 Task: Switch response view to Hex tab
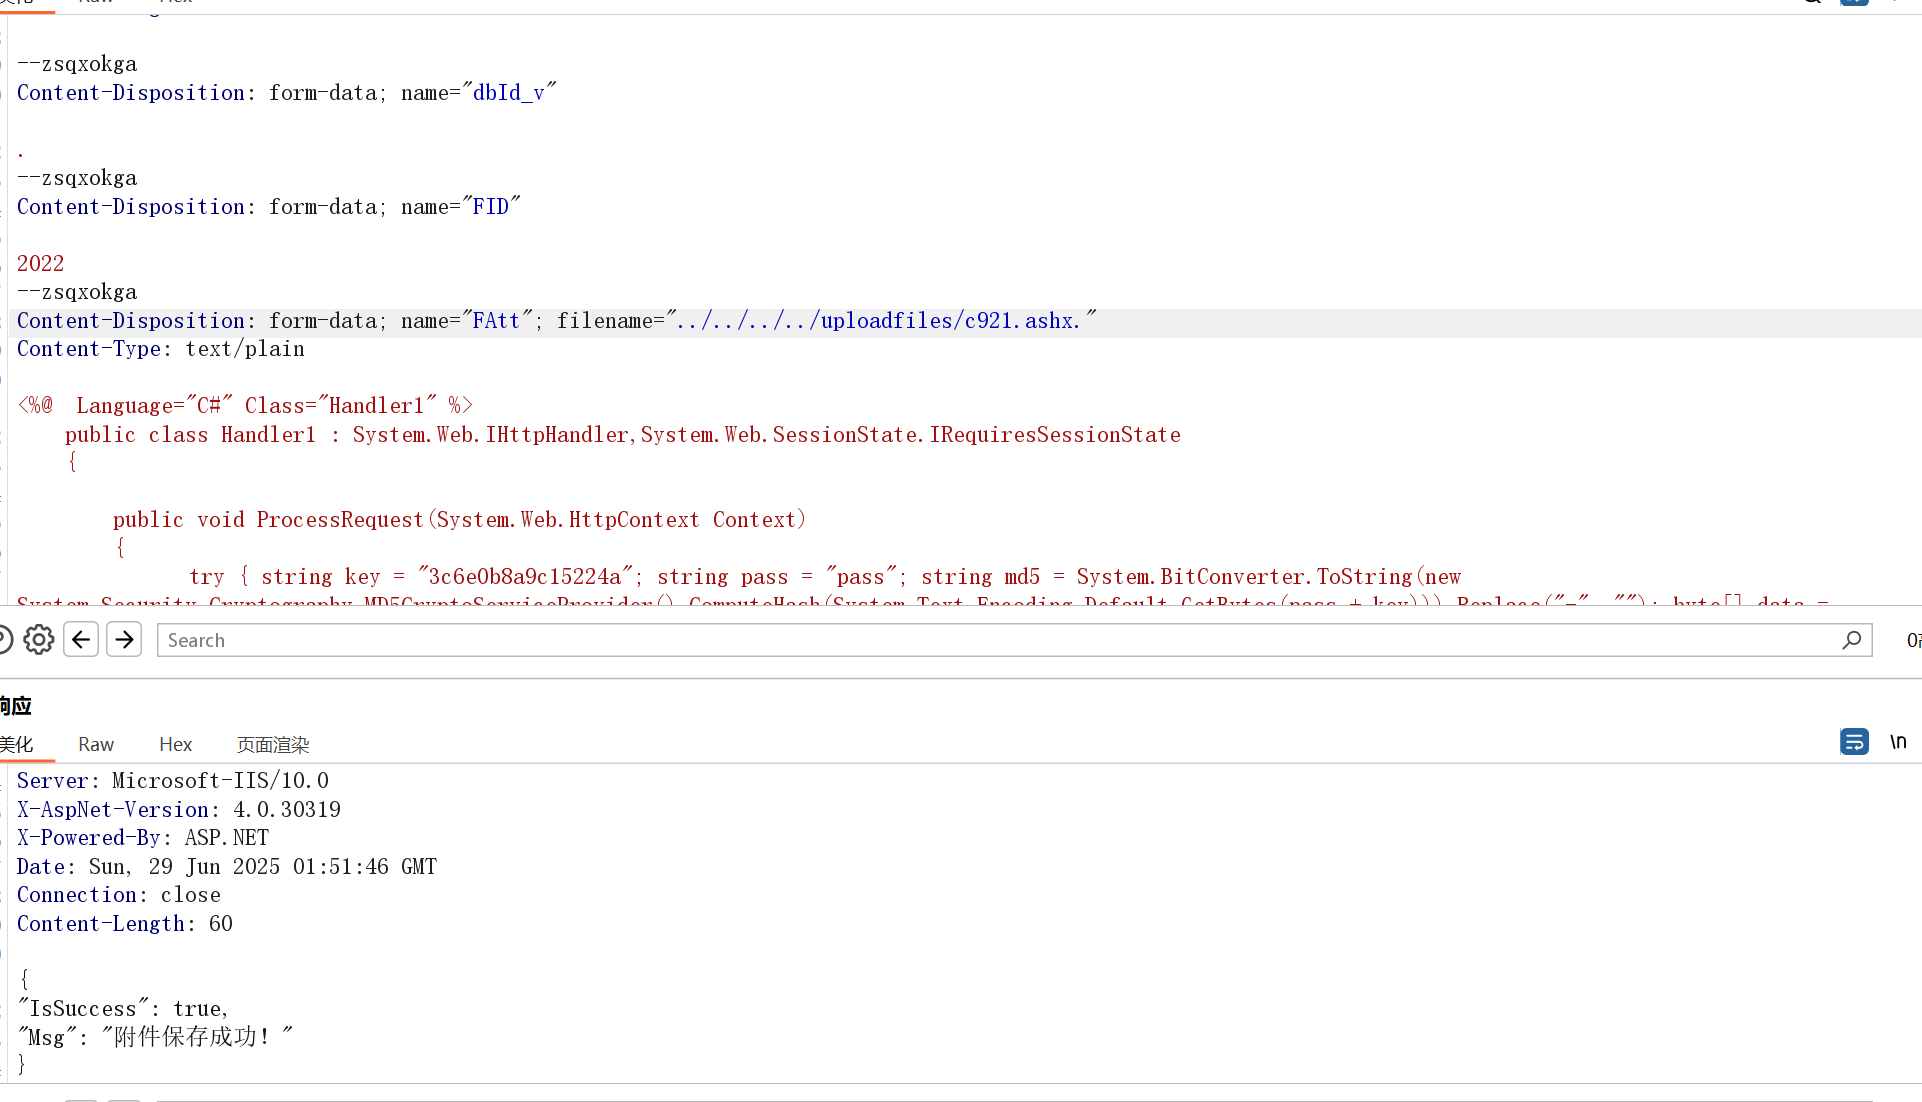pos(175,744)
